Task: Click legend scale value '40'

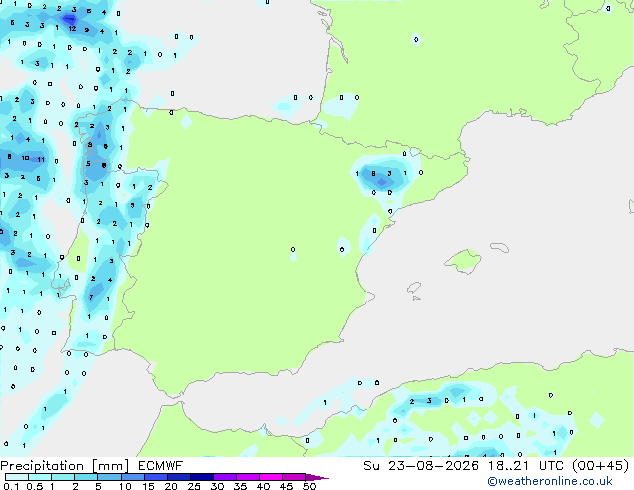Action: (x=263, y=486)
